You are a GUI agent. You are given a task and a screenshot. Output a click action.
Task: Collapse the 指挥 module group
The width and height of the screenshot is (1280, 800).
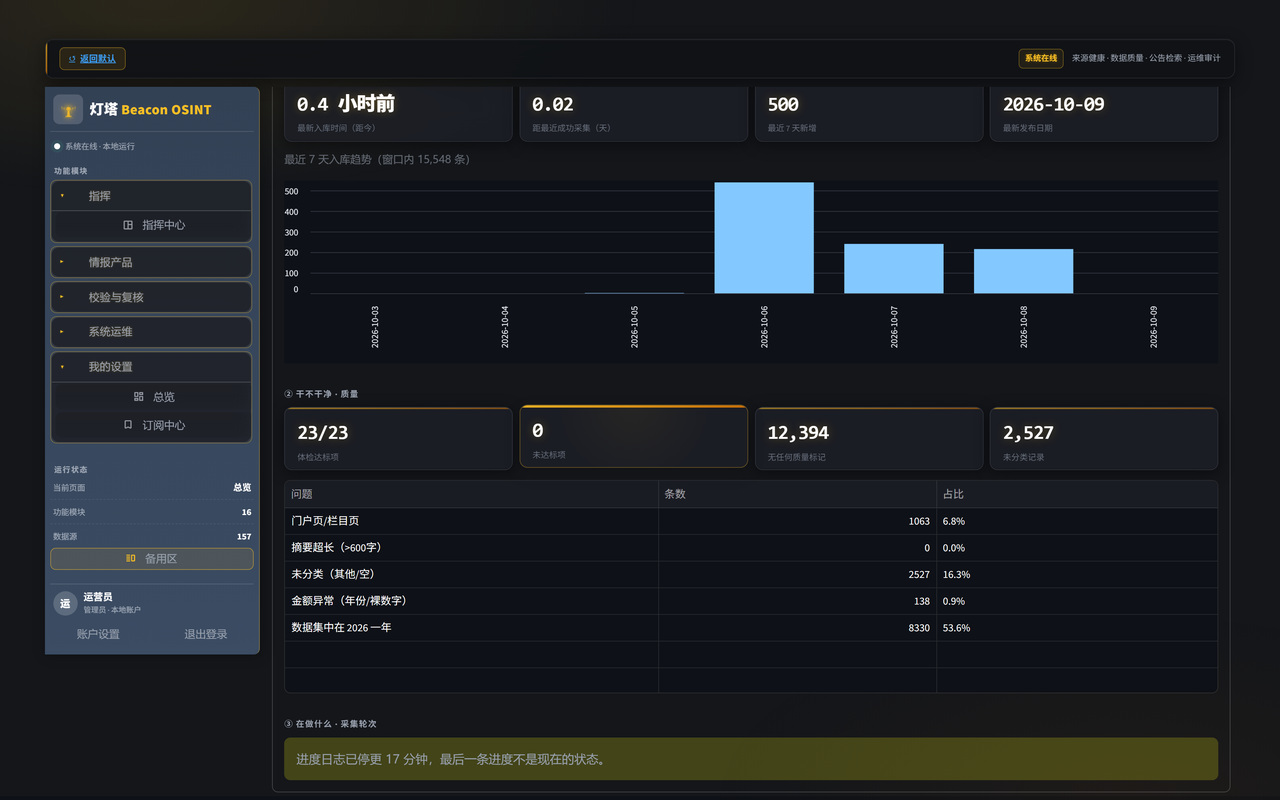point(151,196)
